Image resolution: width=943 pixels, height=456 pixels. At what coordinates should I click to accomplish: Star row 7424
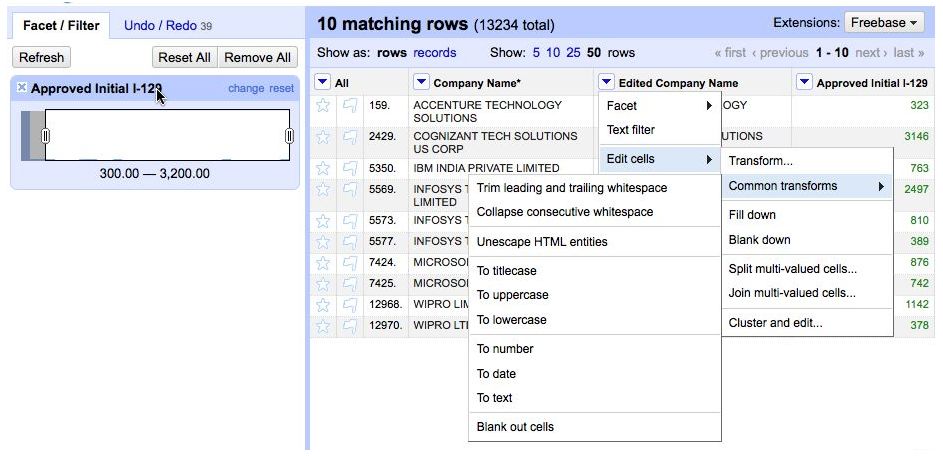[x=323, y=263]
